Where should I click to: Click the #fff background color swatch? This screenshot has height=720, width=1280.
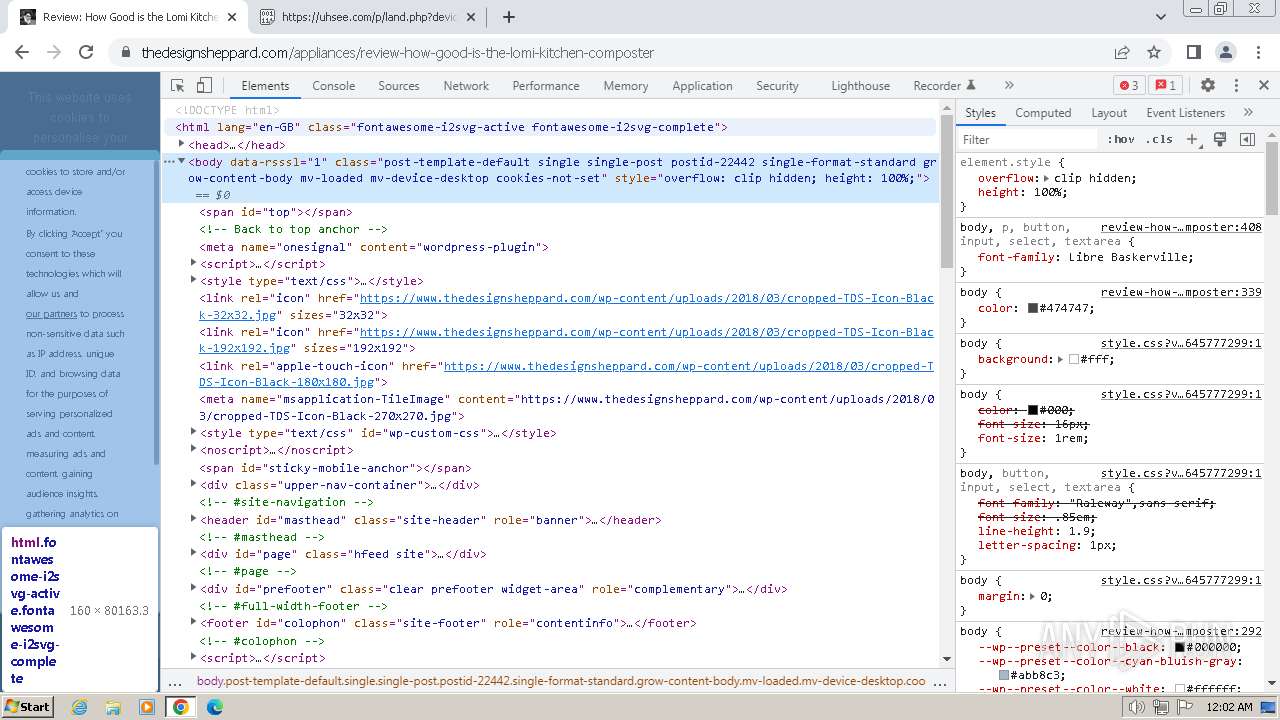pos(1074,359)
